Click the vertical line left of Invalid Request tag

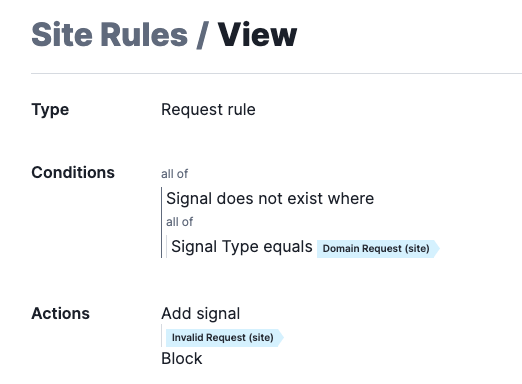click(162, 336)
